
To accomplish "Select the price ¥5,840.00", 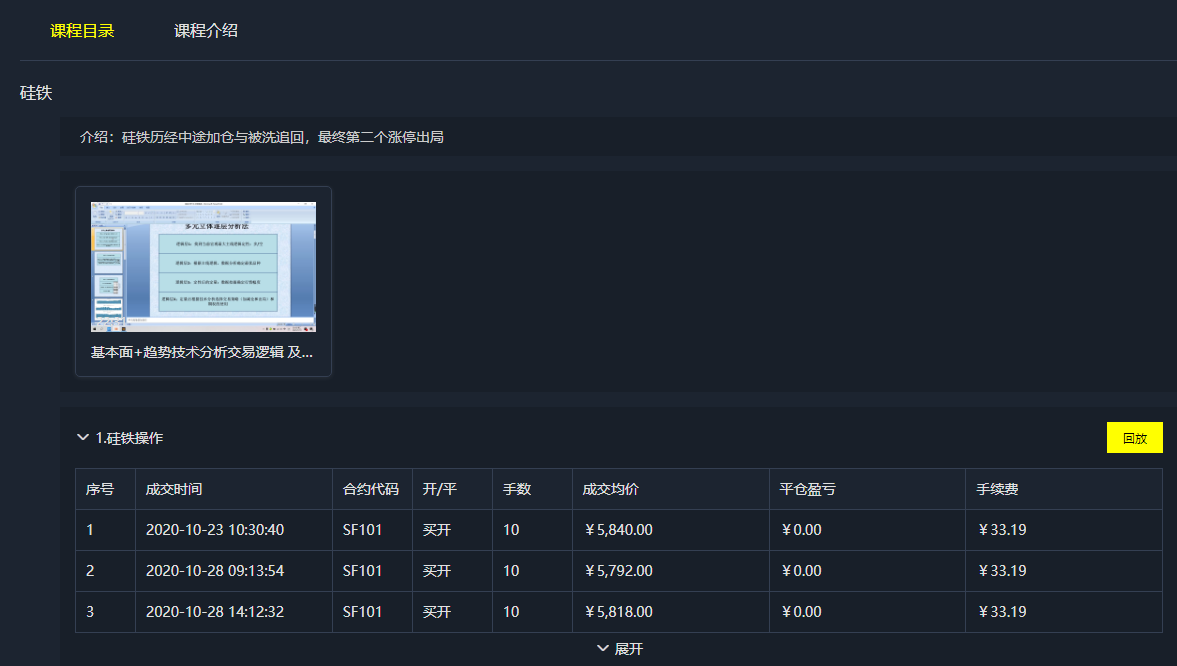I will coord(618,530).
